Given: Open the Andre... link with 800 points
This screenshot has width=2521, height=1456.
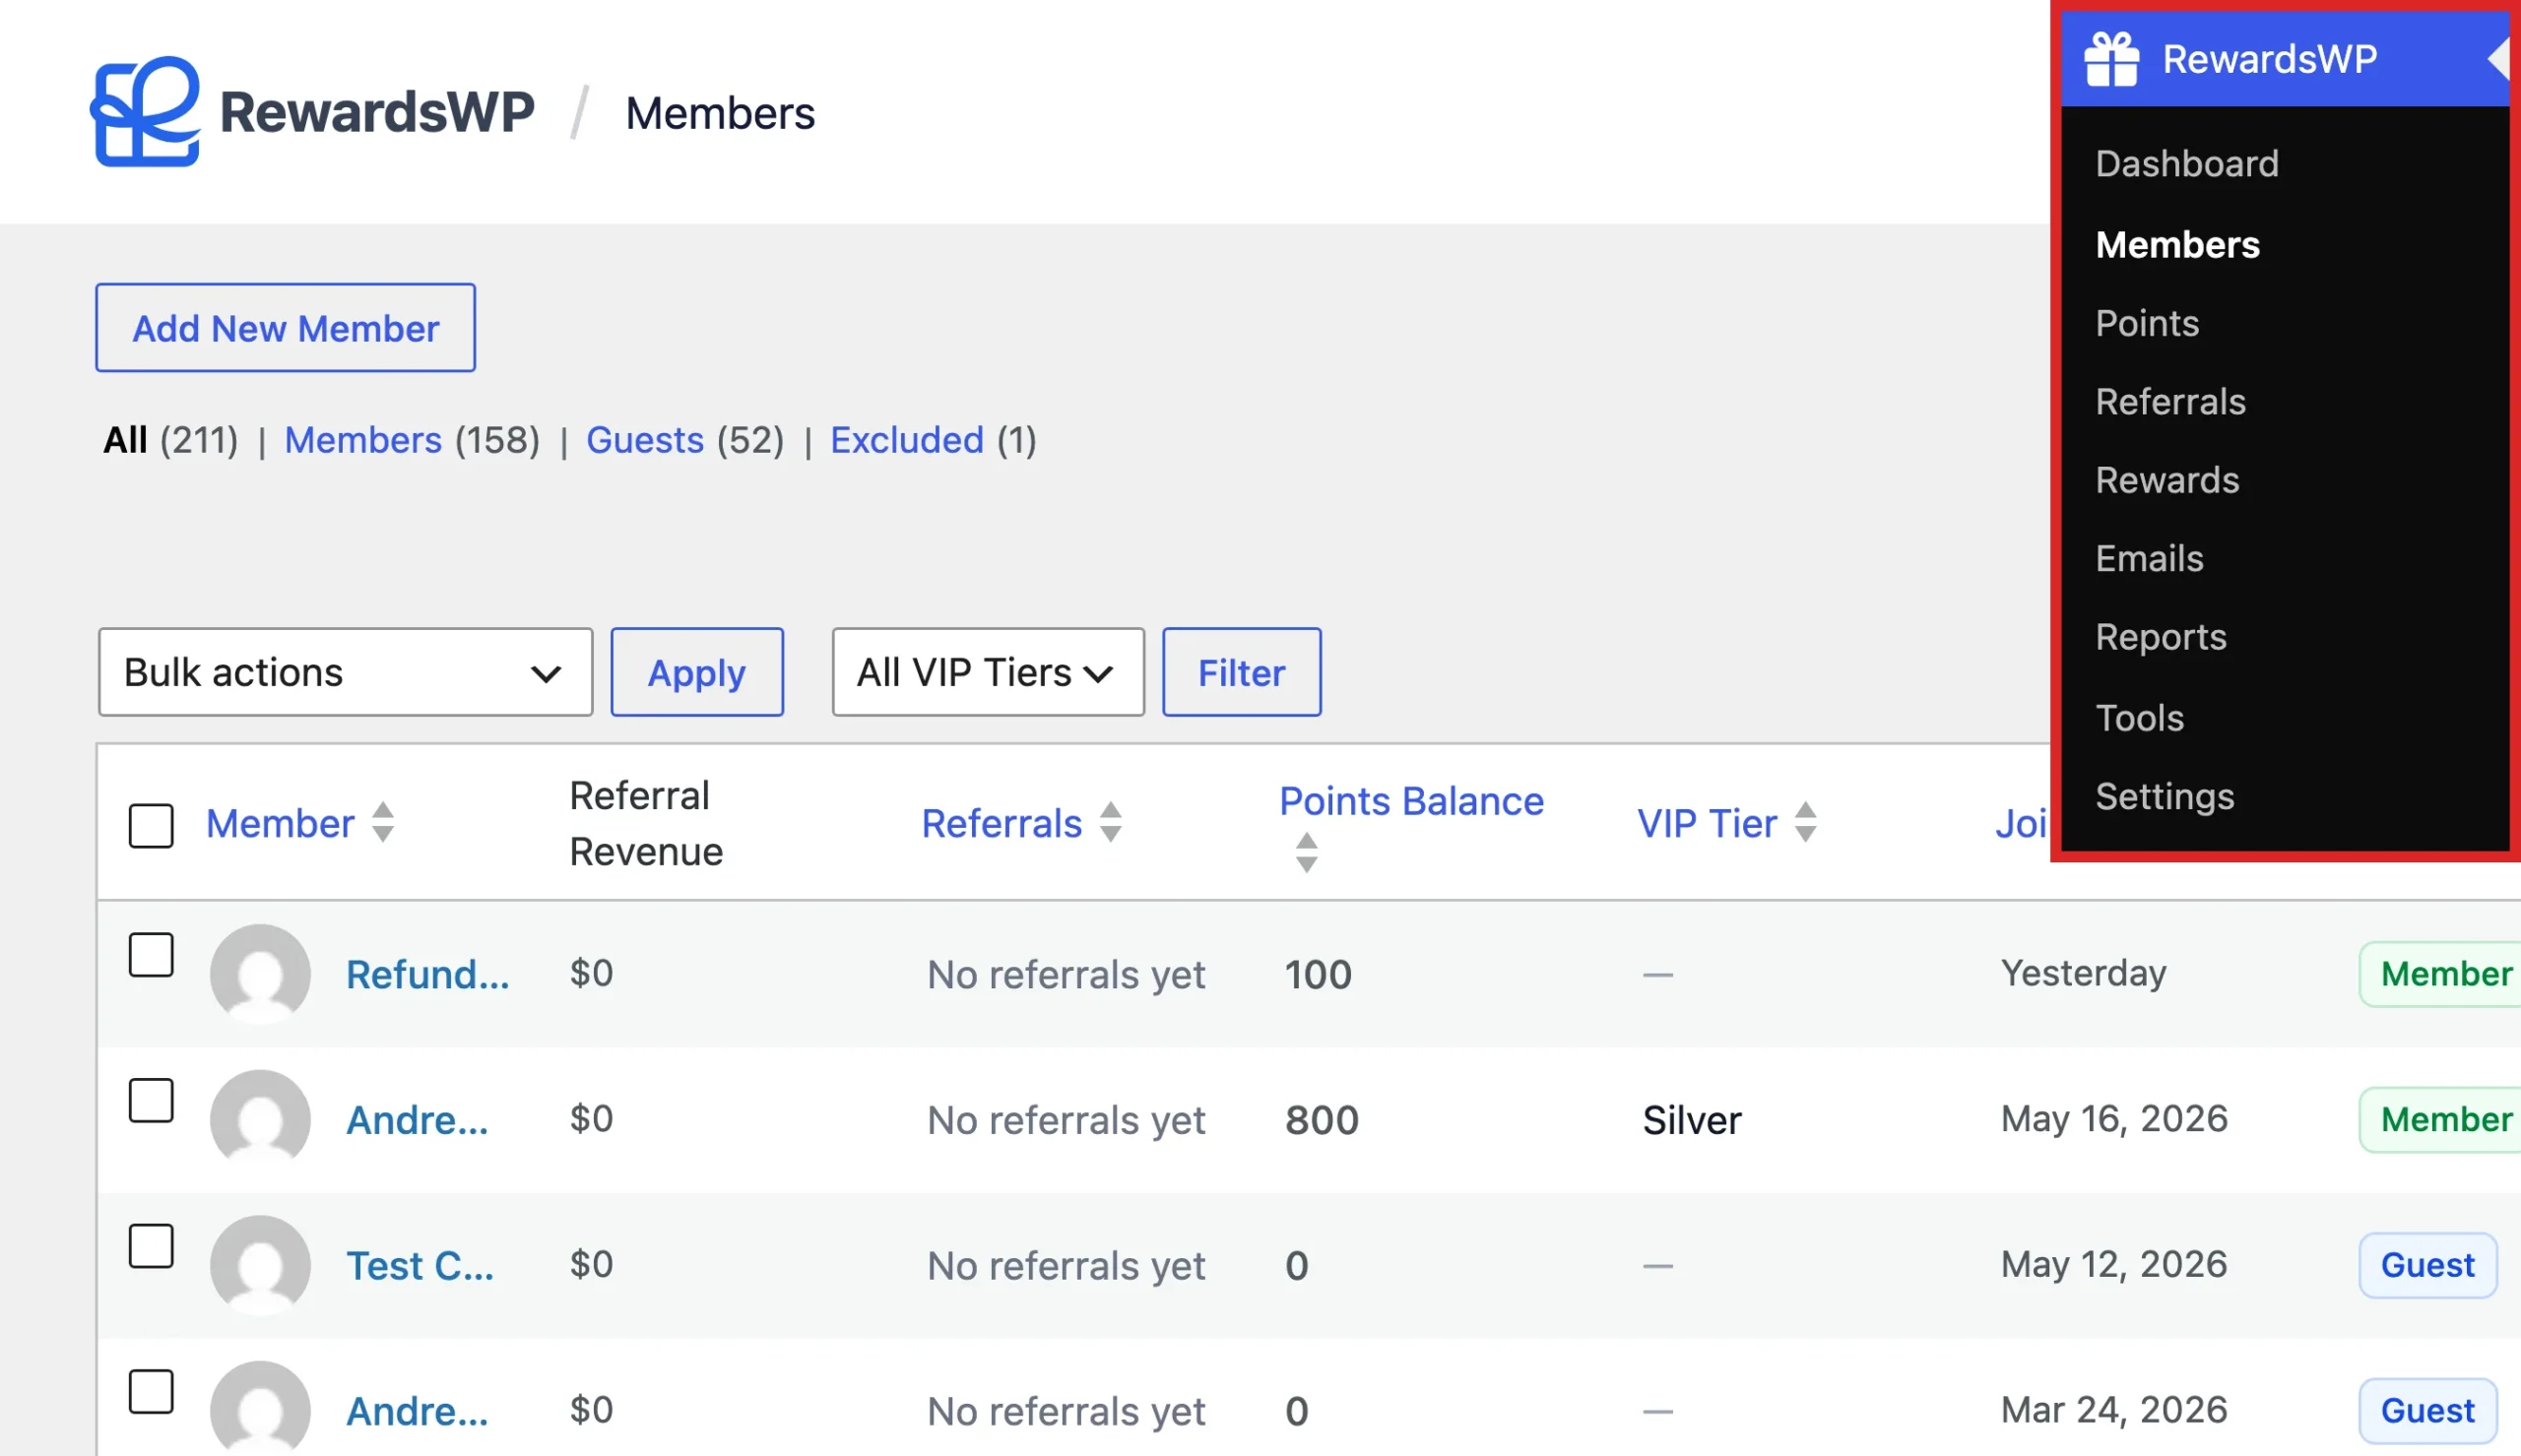Looking at the screenshot, I should point(417,1120).
